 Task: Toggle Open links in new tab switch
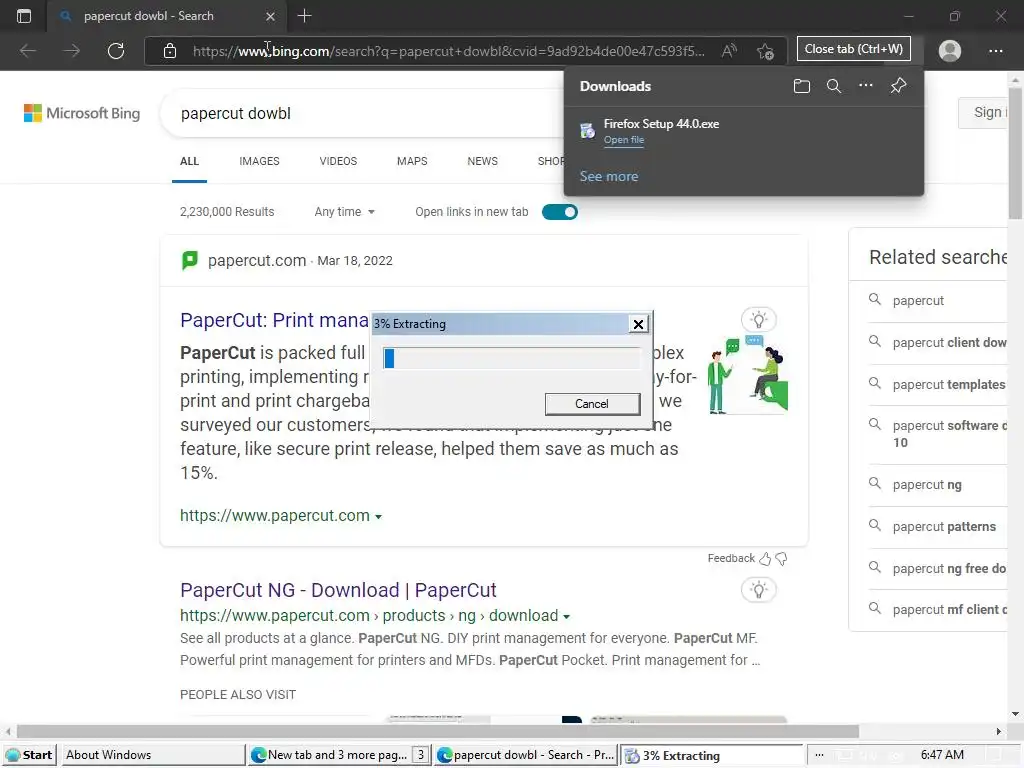[x=560, y=212]
